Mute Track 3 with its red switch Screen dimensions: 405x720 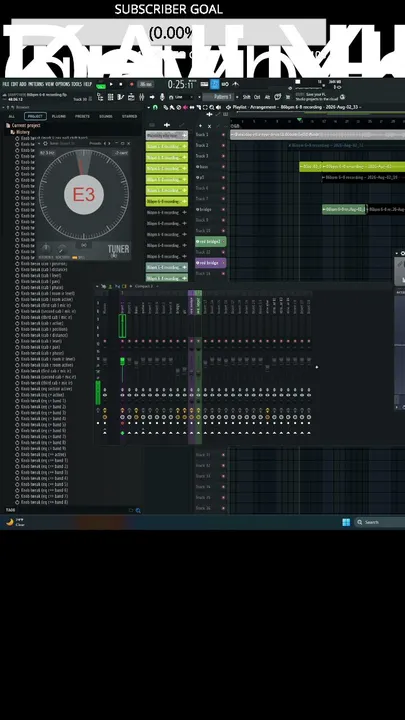click(224, 156)
